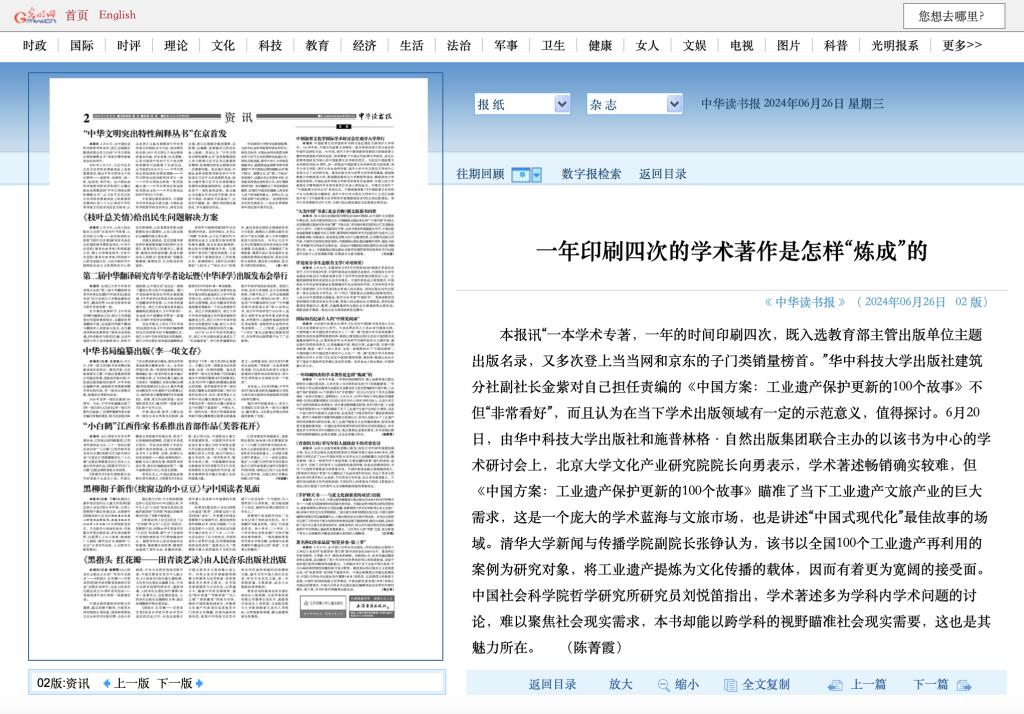Open the 国际 navigation section
1024x714 pixels.
tap(82, 46)
